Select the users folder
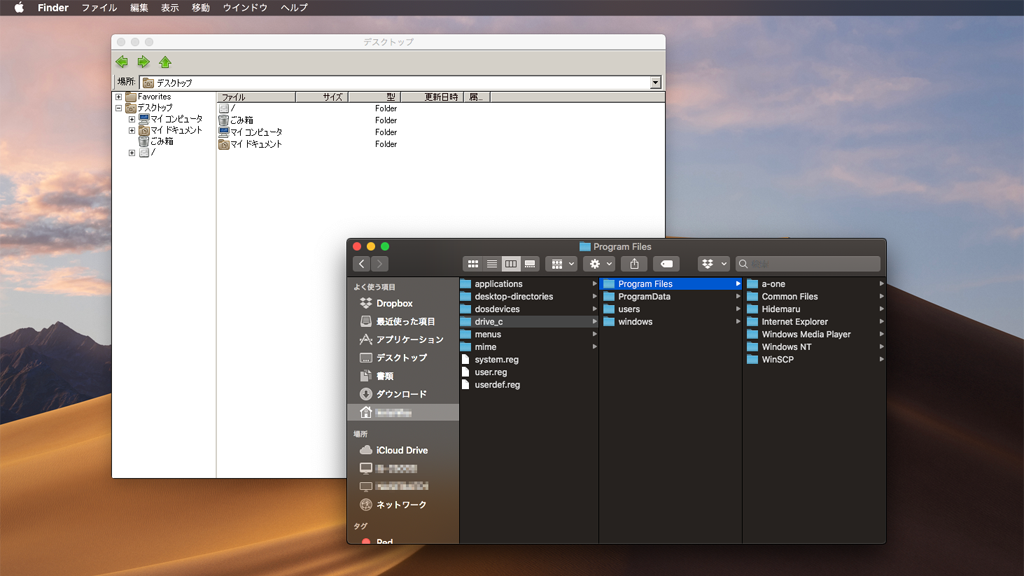The height and width of the screenshot is (576, 1024). pyautogui.click(x=671, y=309)
